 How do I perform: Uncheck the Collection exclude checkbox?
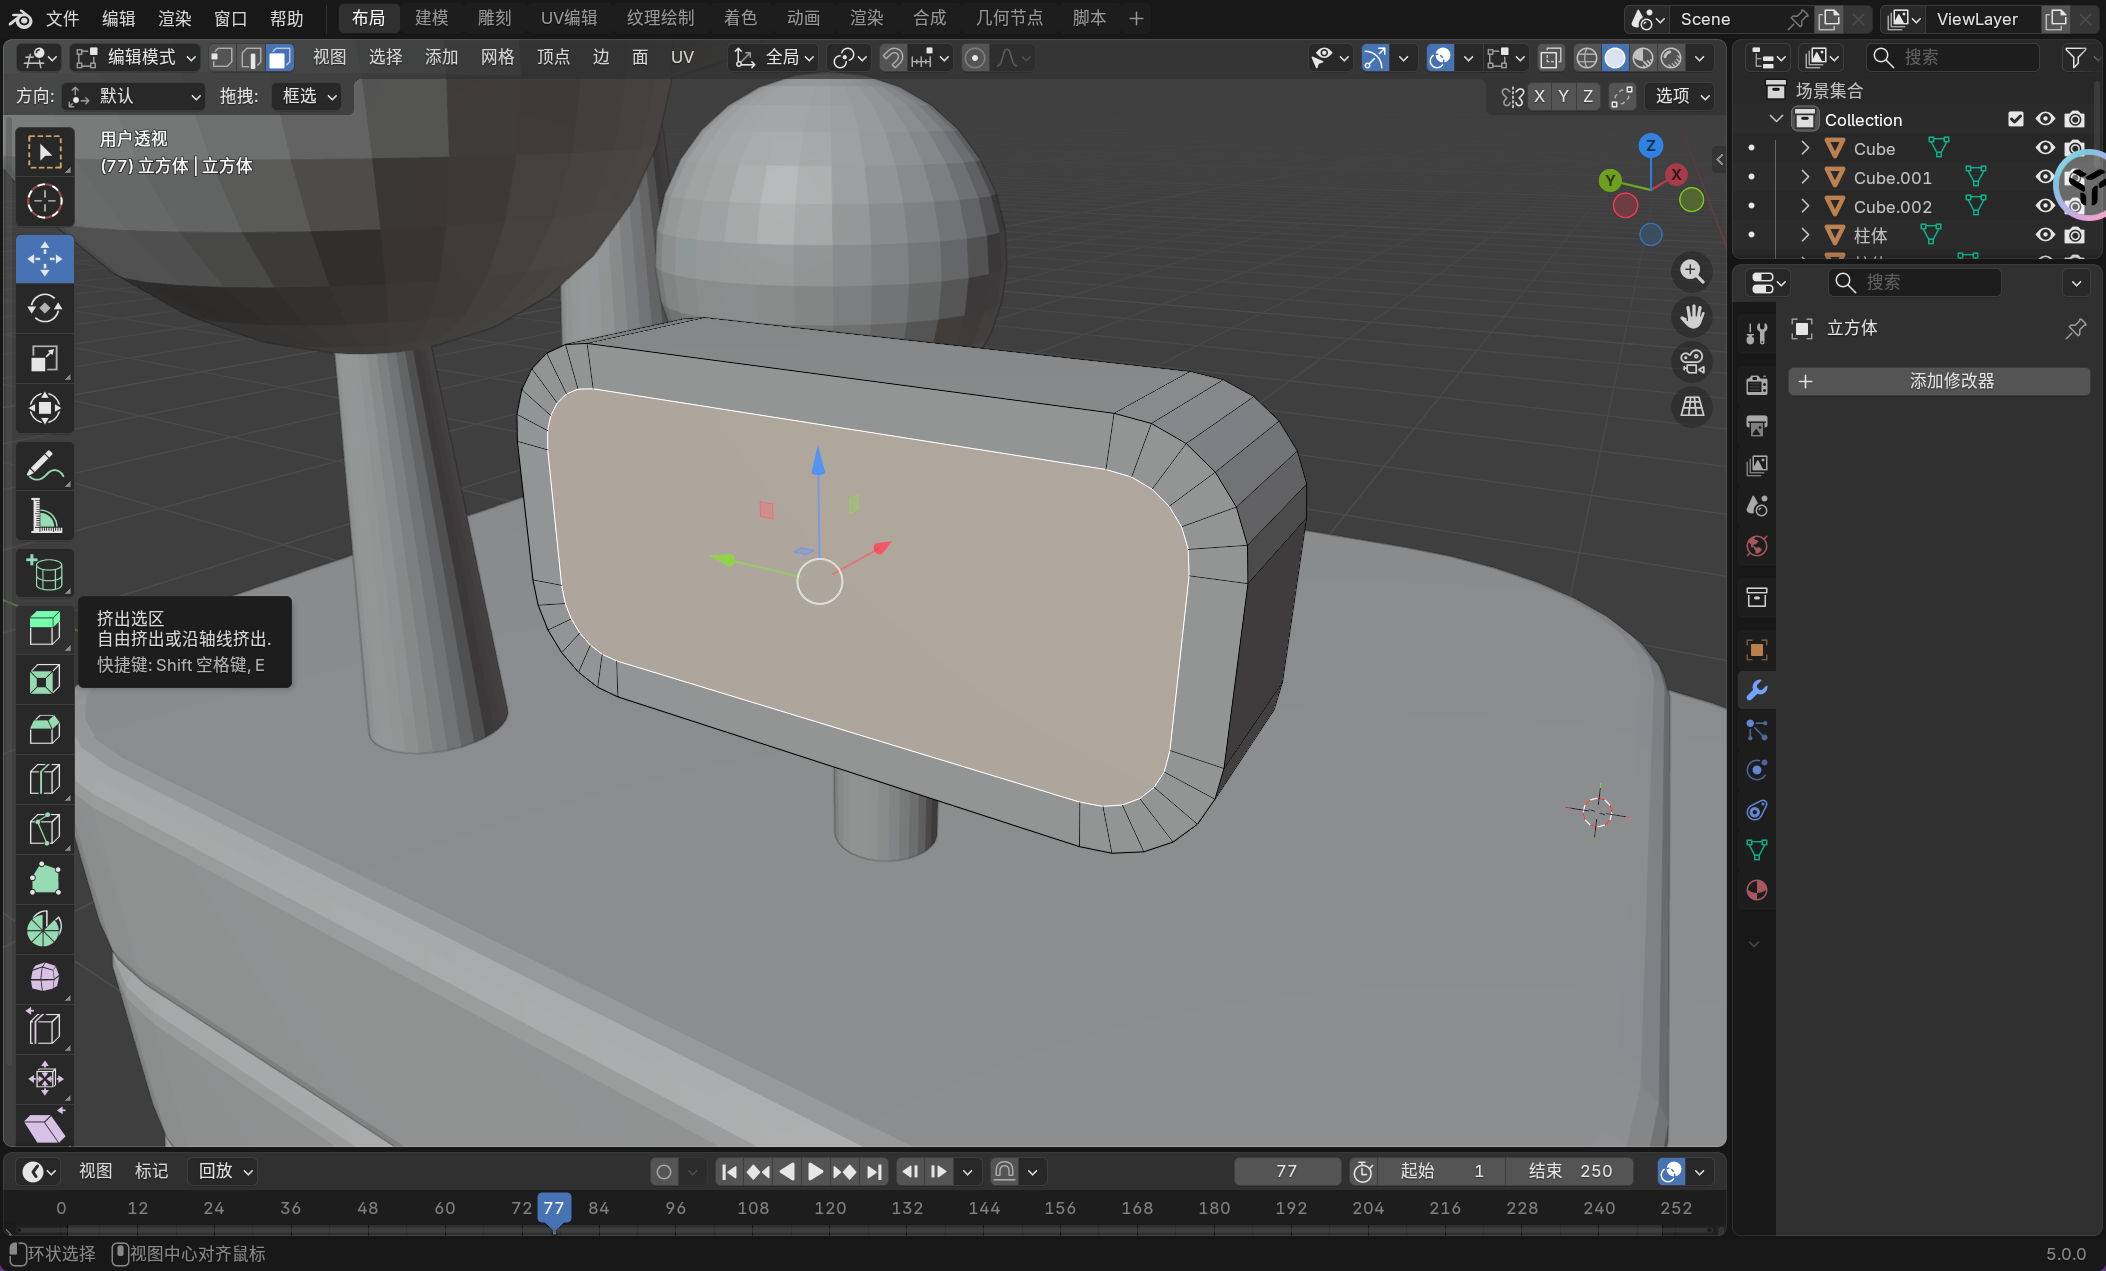[2016, 119]
